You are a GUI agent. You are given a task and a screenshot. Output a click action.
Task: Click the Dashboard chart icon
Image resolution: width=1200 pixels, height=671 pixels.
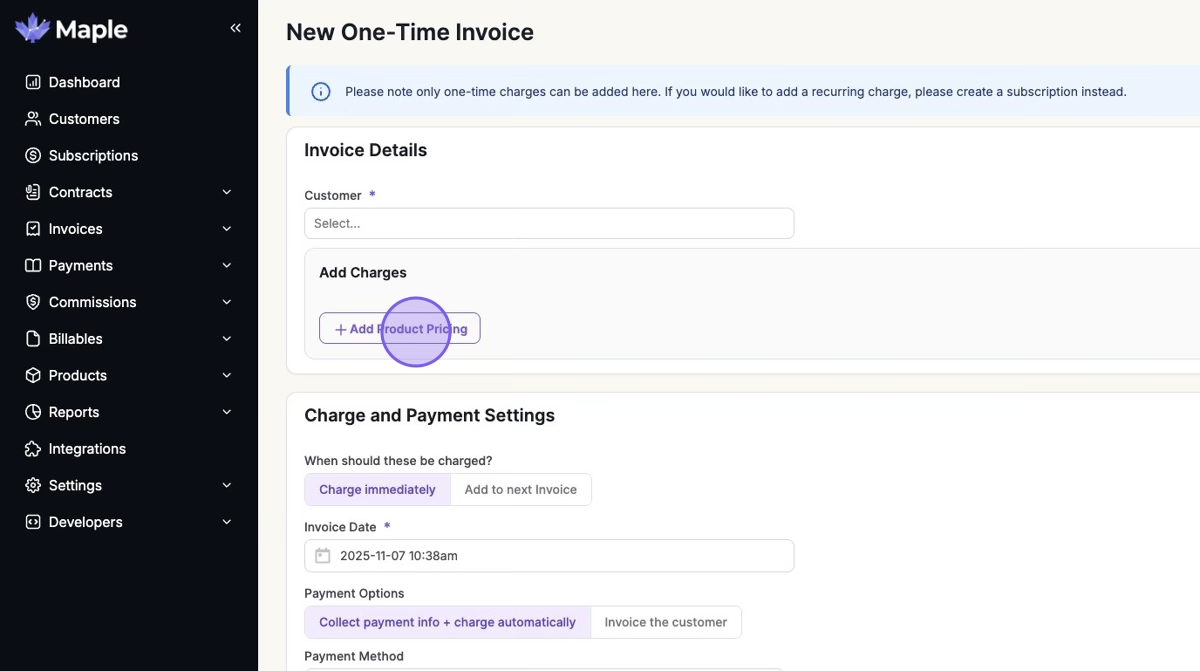[x=33, y=82]
